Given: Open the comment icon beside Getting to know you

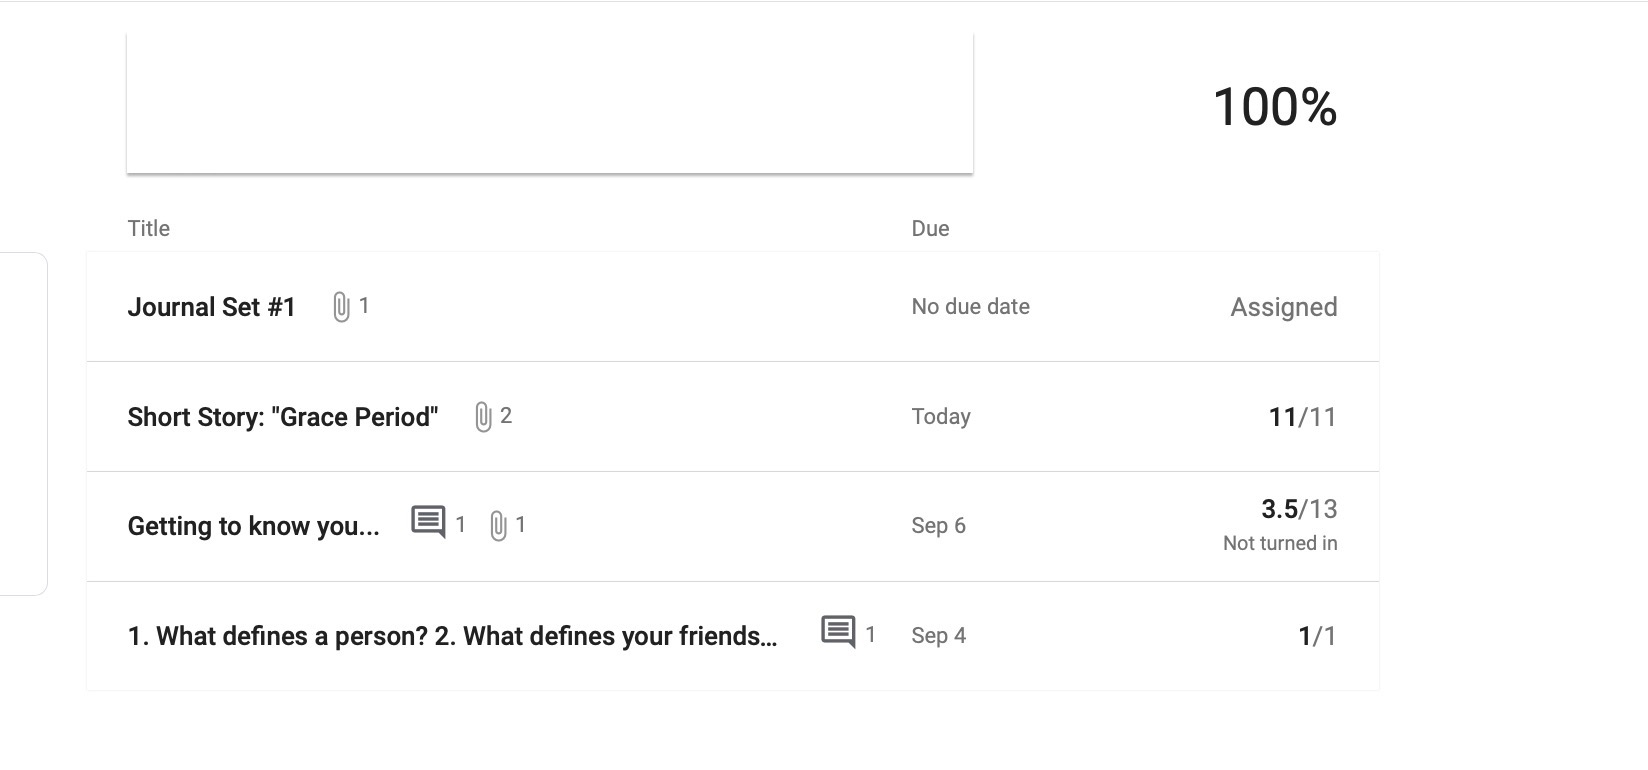Looking at the screenshot, I should pyautogui.click(x=428, y=523).
